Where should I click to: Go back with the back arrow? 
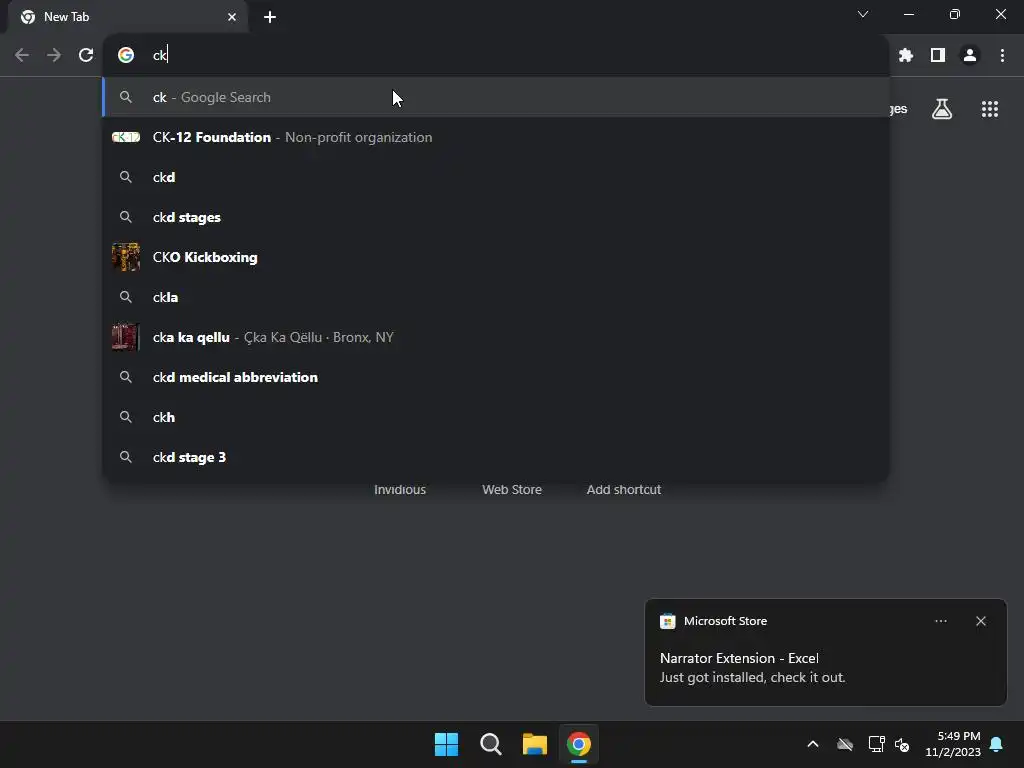point(22,55)
